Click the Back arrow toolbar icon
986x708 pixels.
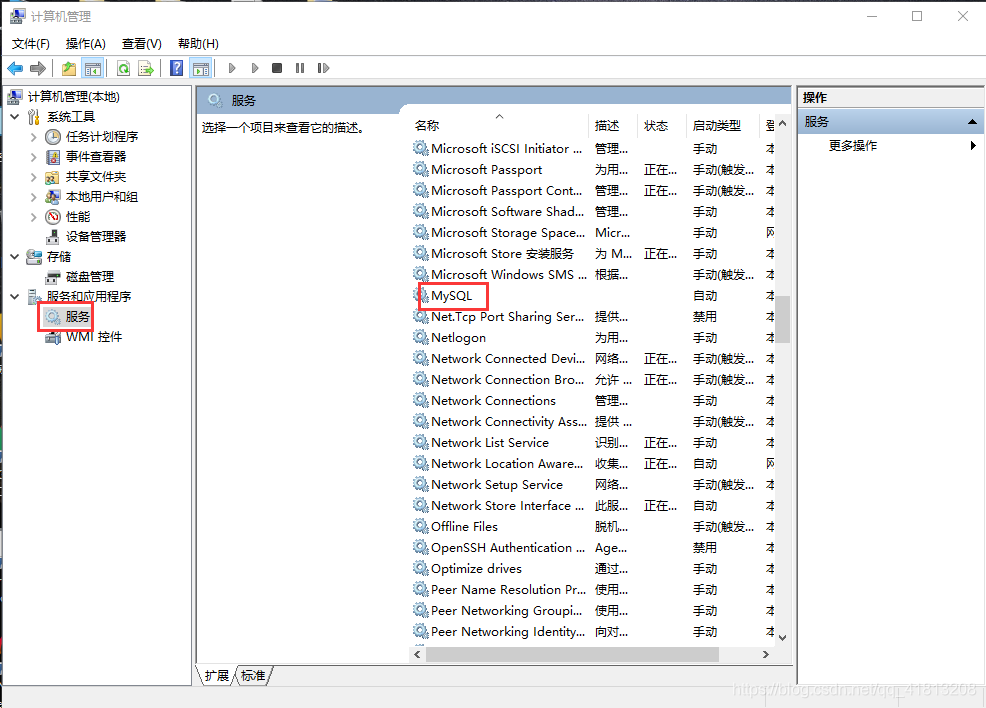click(15, 68)
